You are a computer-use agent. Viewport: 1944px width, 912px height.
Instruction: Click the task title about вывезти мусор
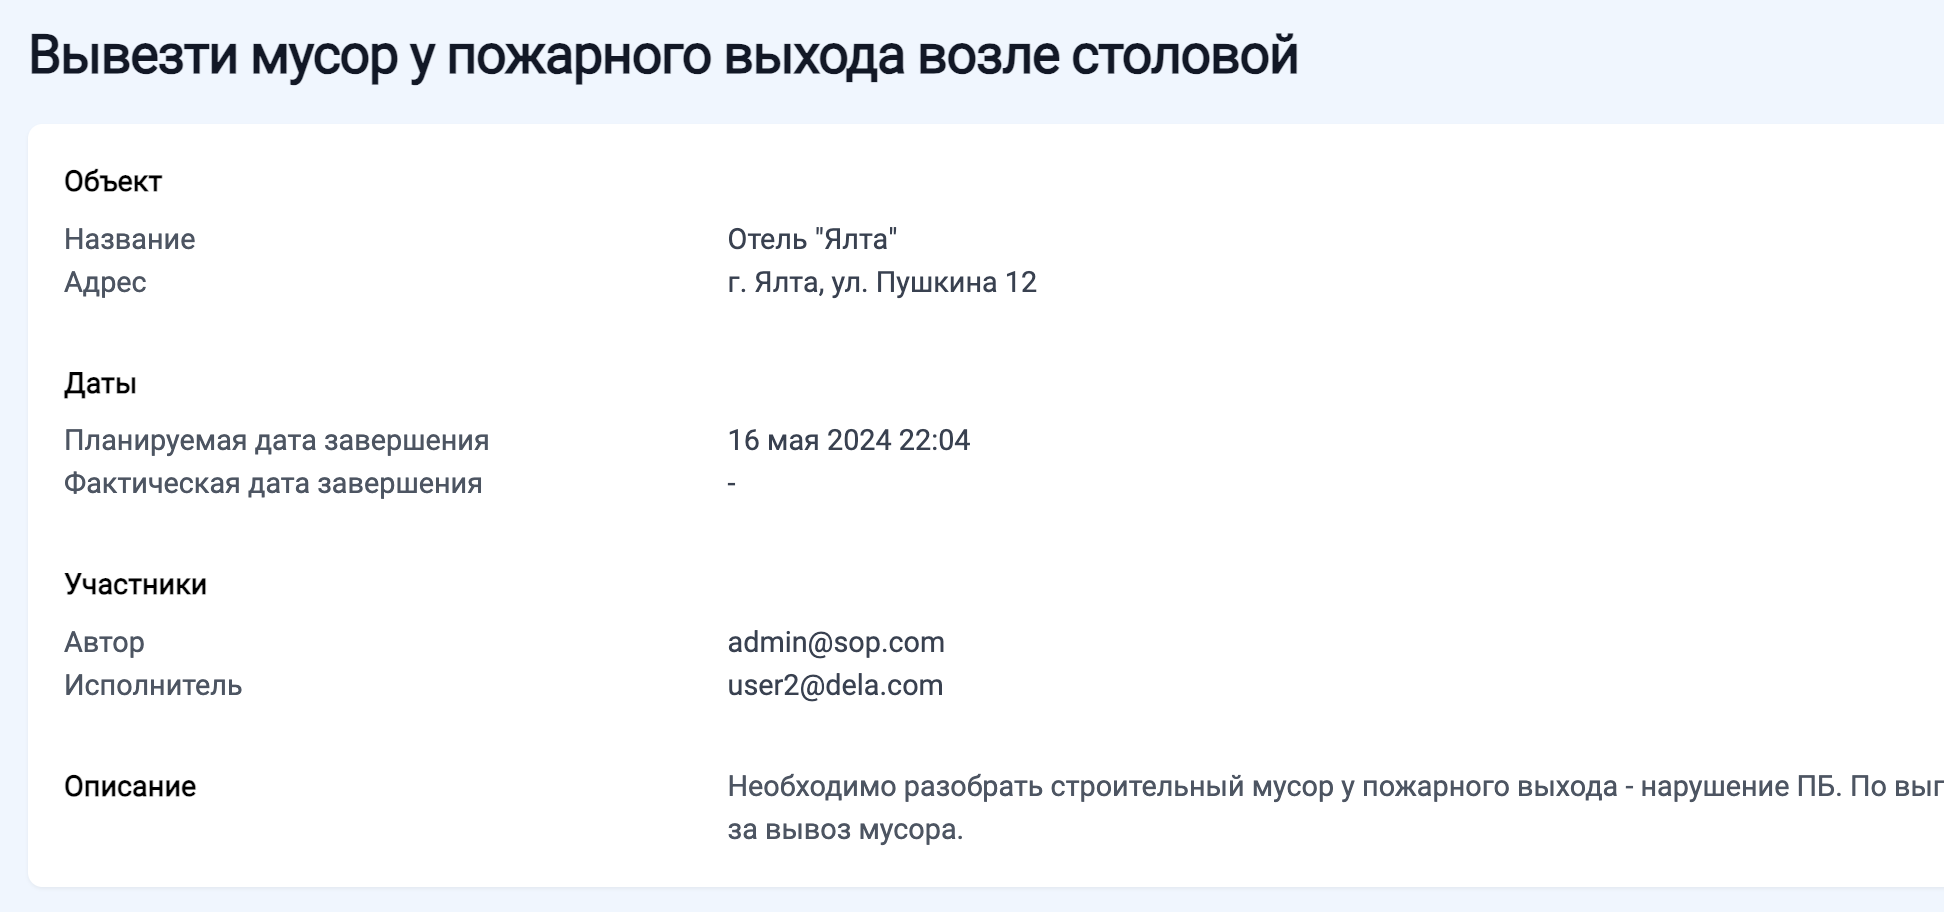663,56
